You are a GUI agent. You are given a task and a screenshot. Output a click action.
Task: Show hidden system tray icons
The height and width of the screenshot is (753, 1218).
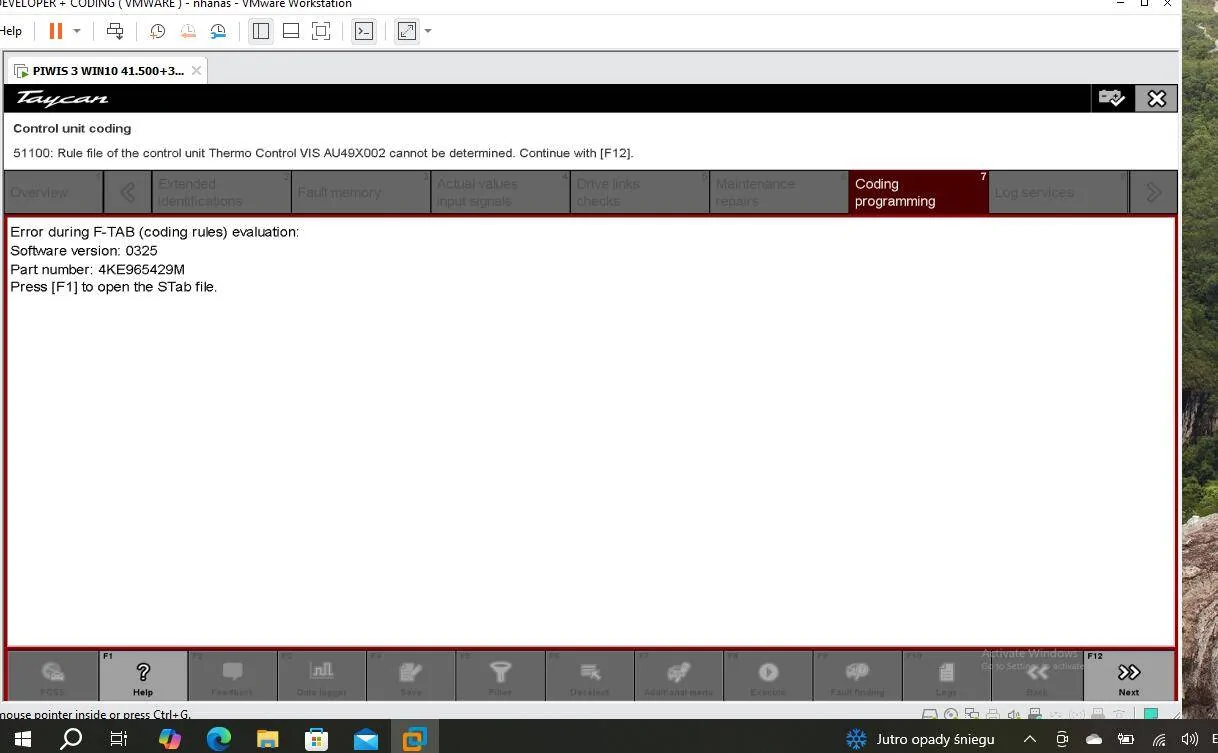pos(1030,739)
